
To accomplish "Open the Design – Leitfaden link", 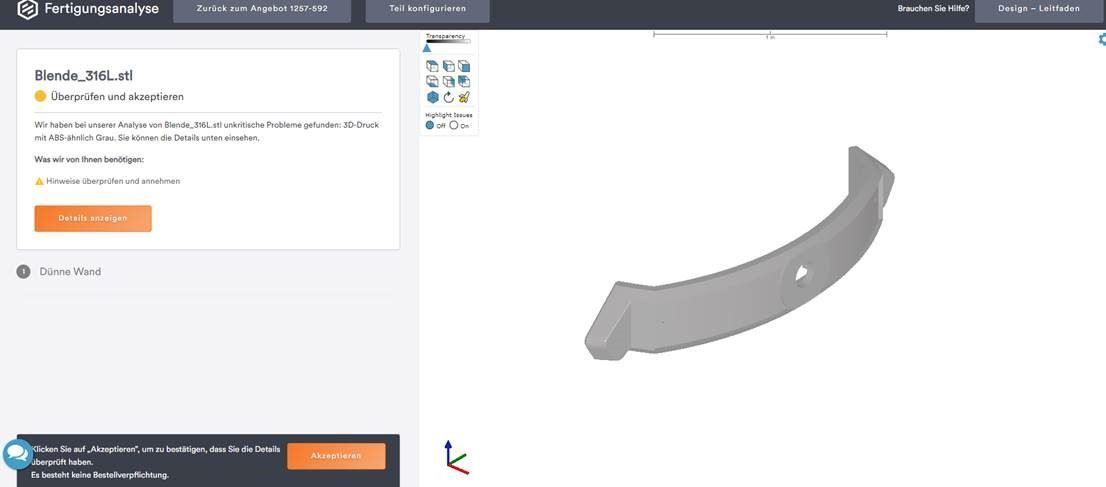I will (1038, 9).
